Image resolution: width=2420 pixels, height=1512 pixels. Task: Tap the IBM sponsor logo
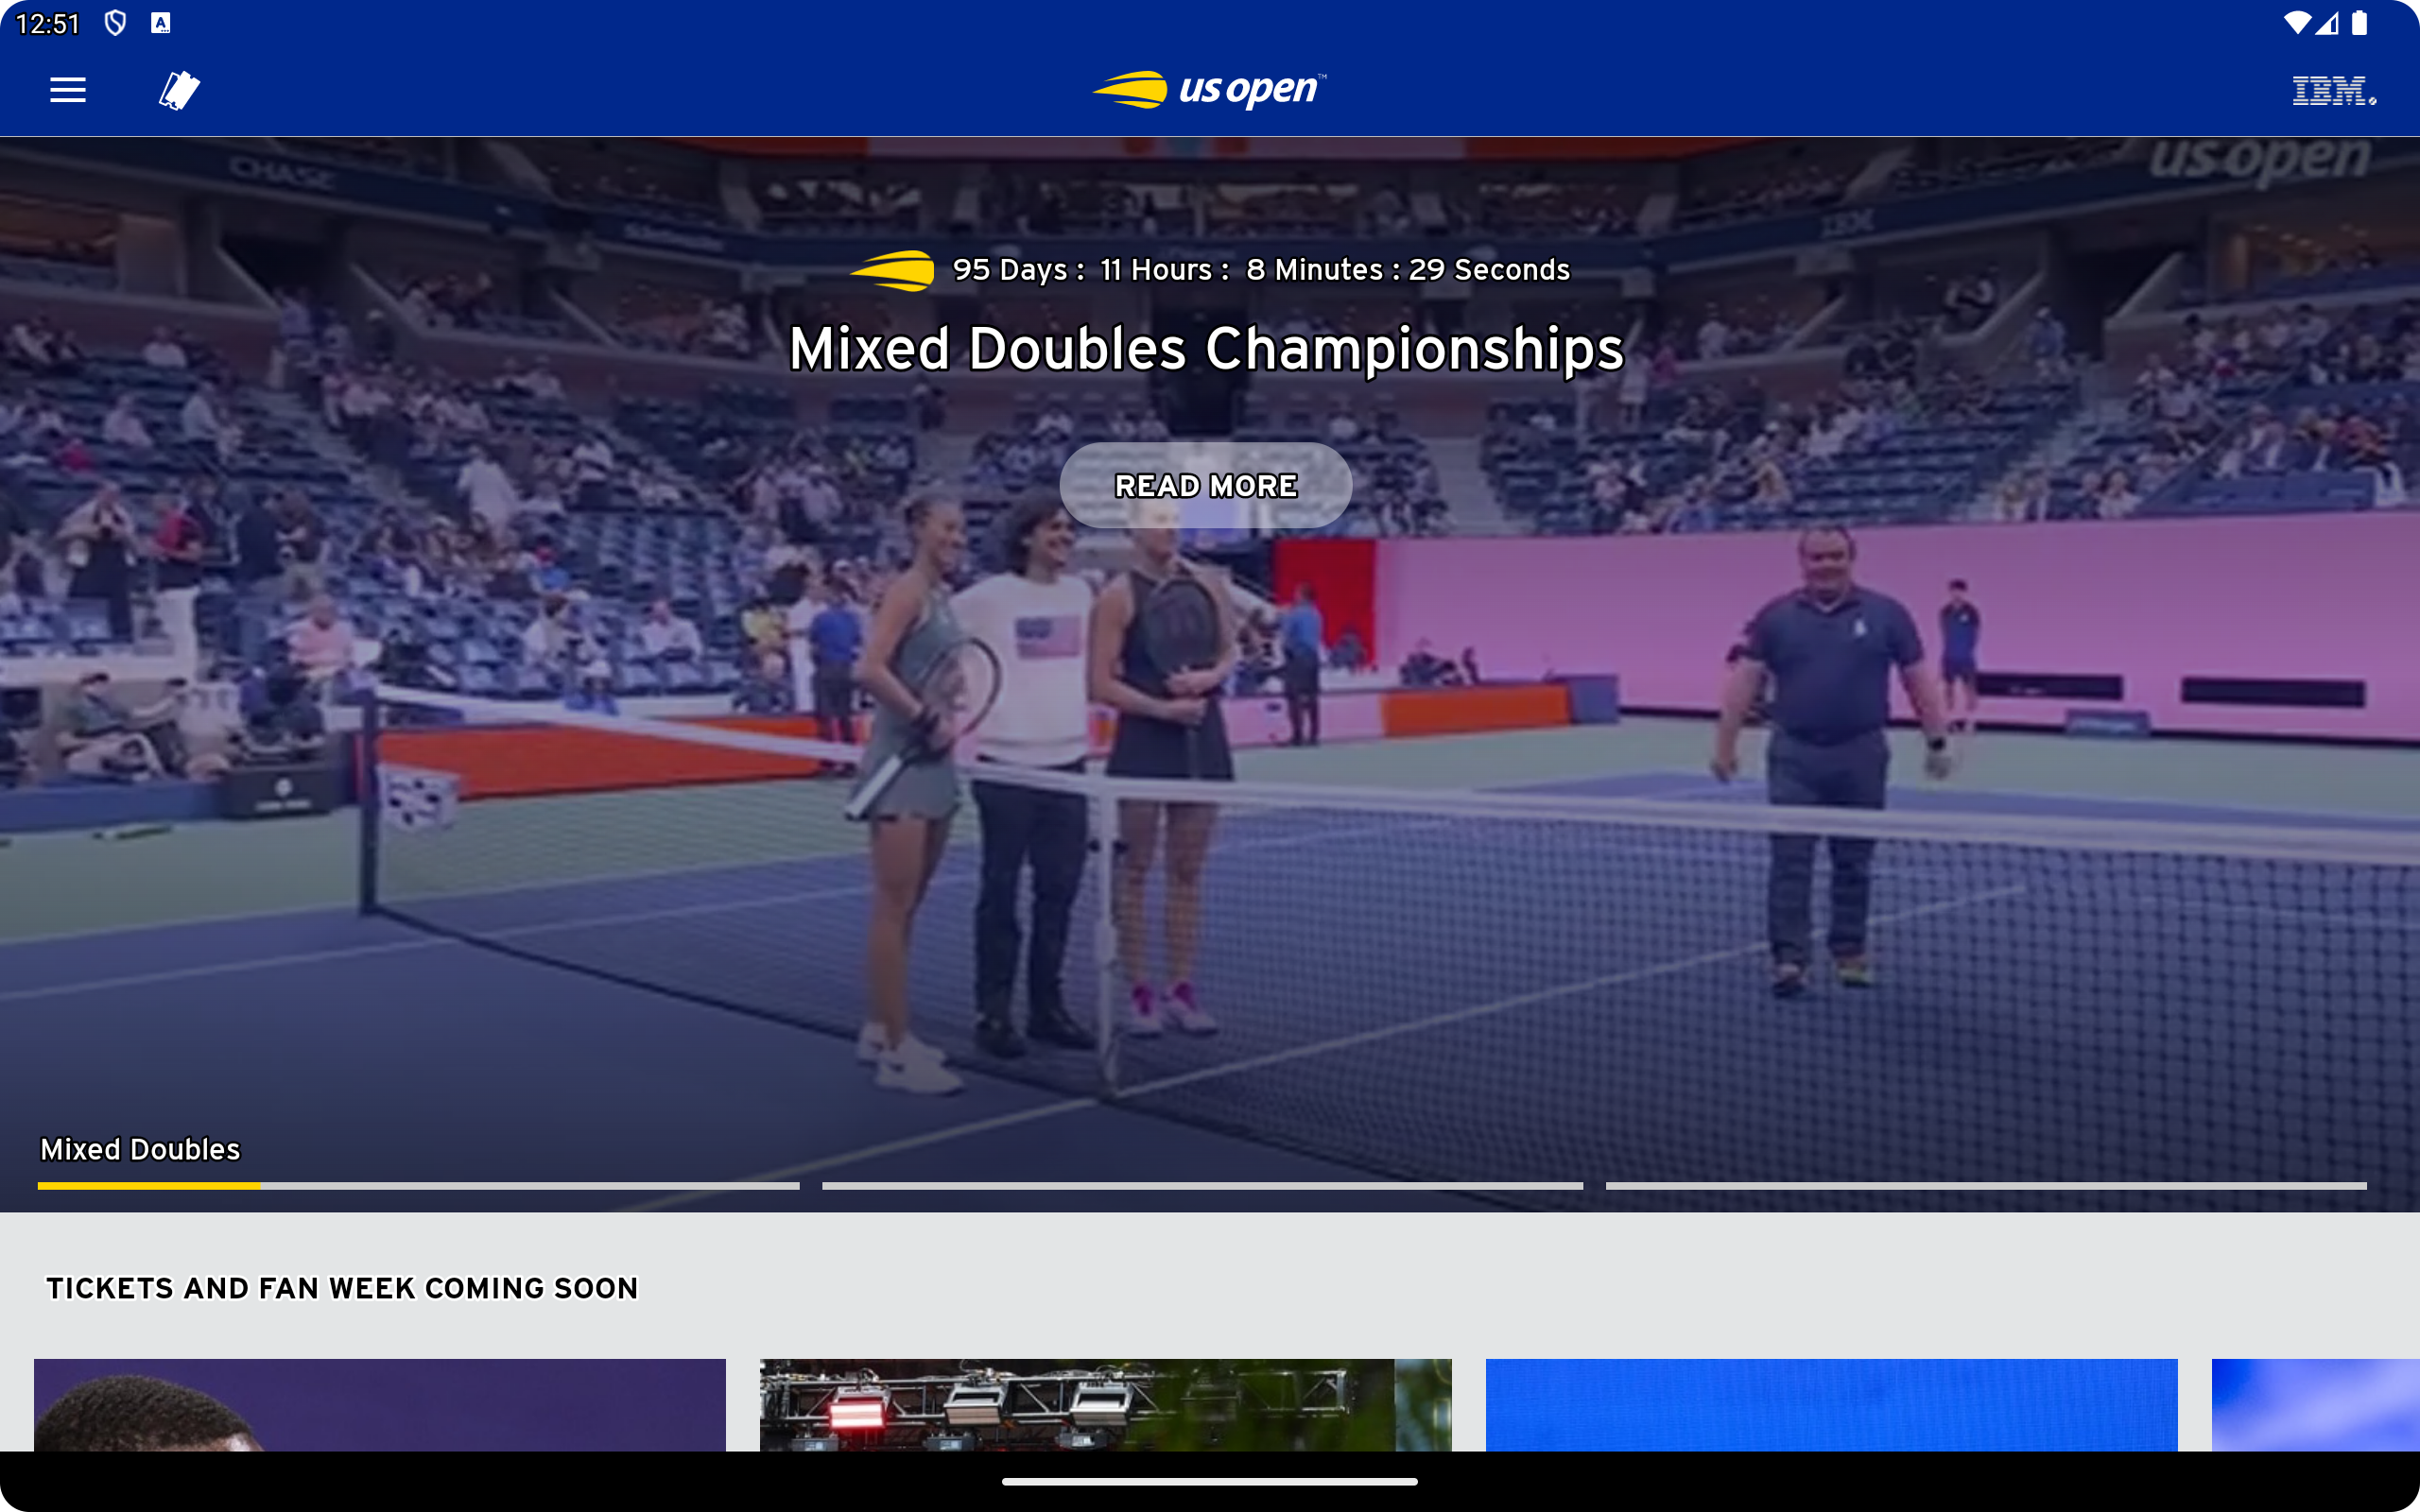2334,90
